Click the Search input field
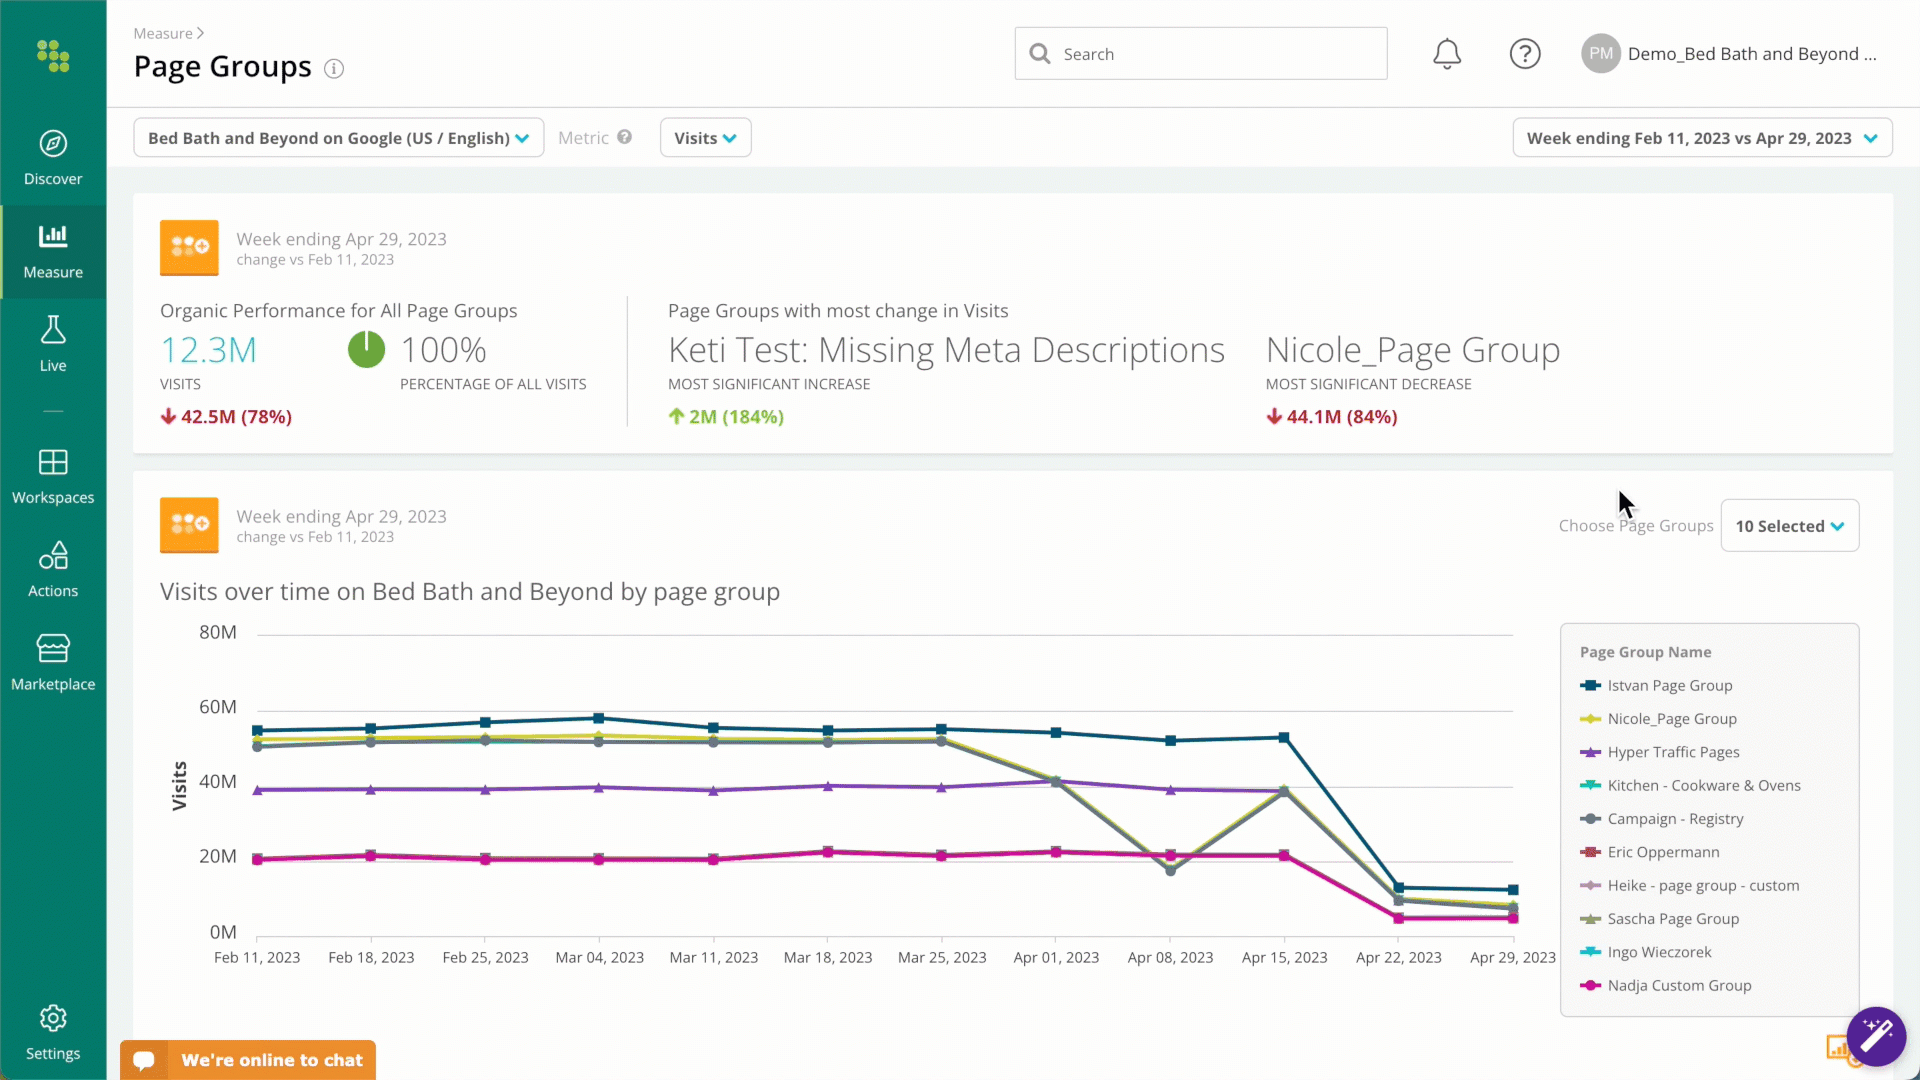Viewport: 1920px width, 1080px height. [x=1201, y=54]
